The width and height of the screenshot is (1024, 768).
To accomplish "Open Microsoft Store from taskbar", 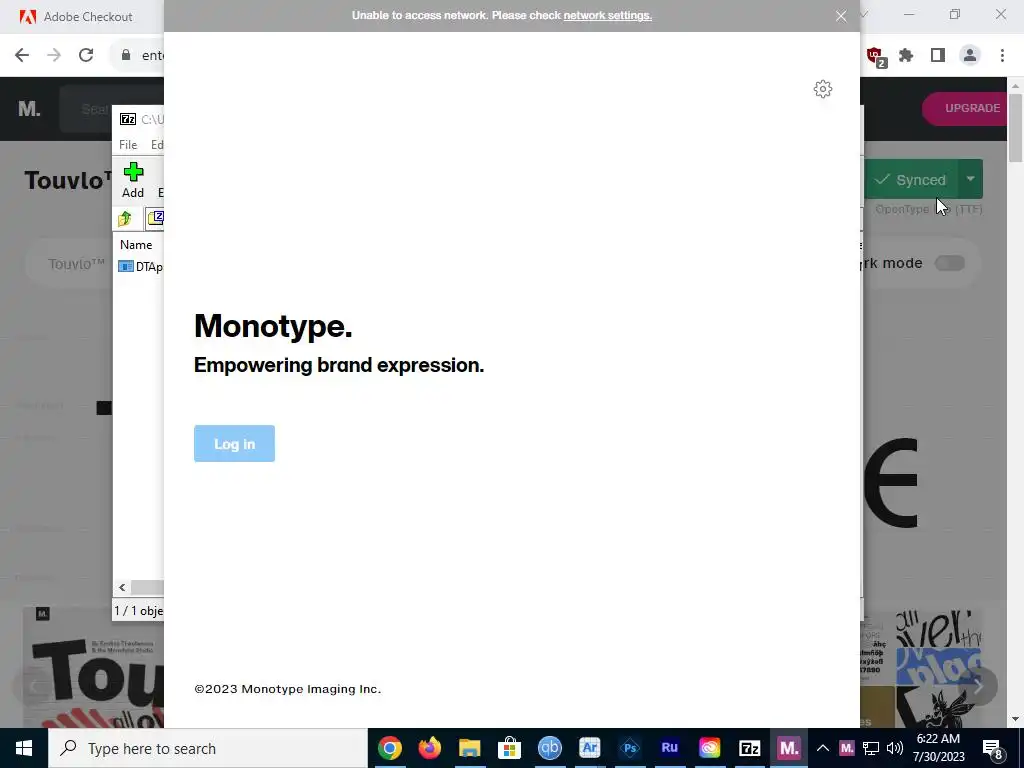I will point(509,748).
